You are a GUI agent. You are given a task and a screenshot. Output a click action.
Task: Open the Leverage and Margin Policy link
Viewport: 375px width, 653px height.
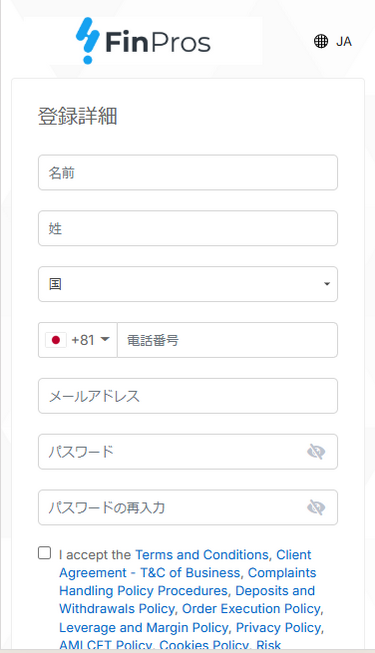144,627
